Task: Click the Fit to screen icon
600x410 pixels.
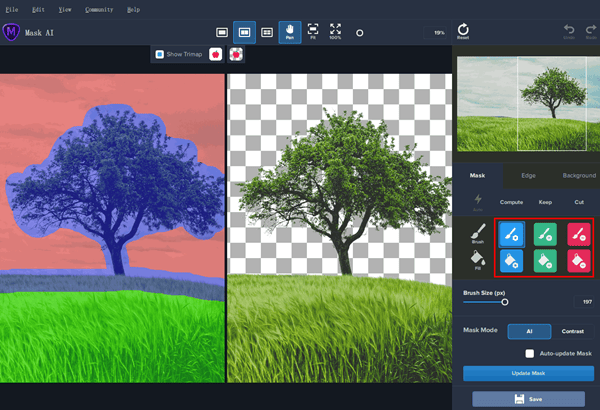Action: pos(313,33)
